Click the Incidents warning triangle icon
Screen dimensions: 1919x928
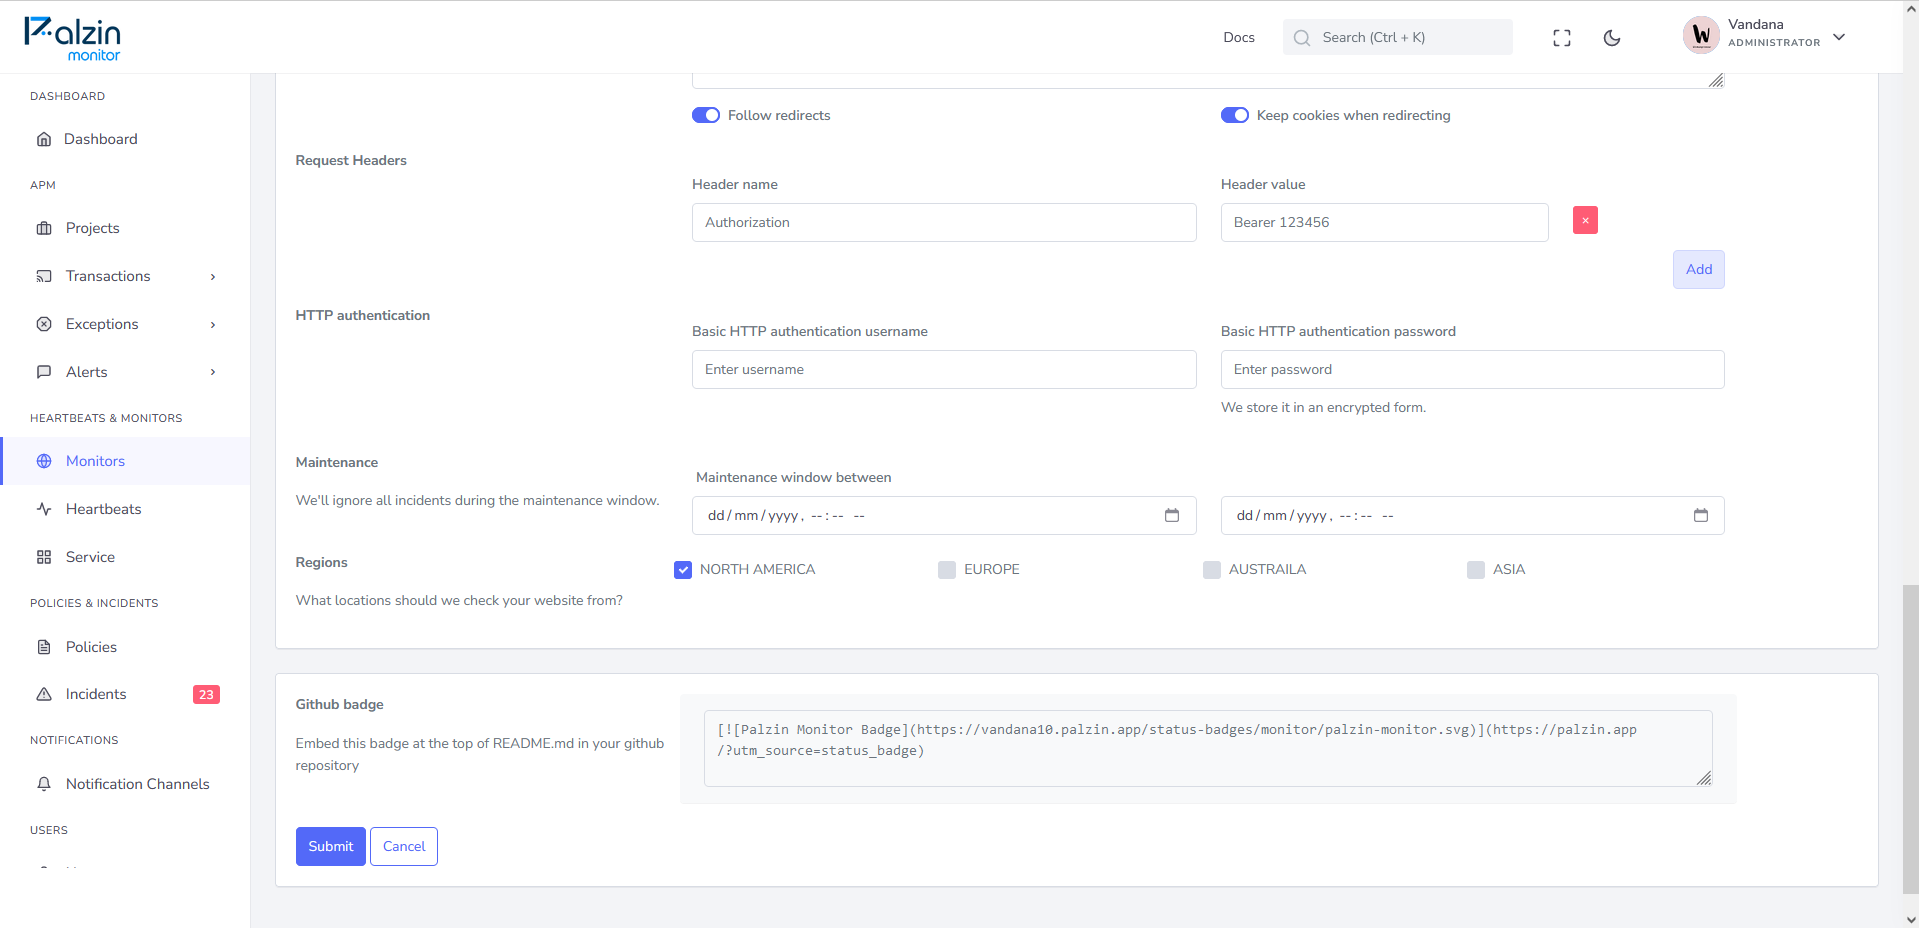[44, 694]
